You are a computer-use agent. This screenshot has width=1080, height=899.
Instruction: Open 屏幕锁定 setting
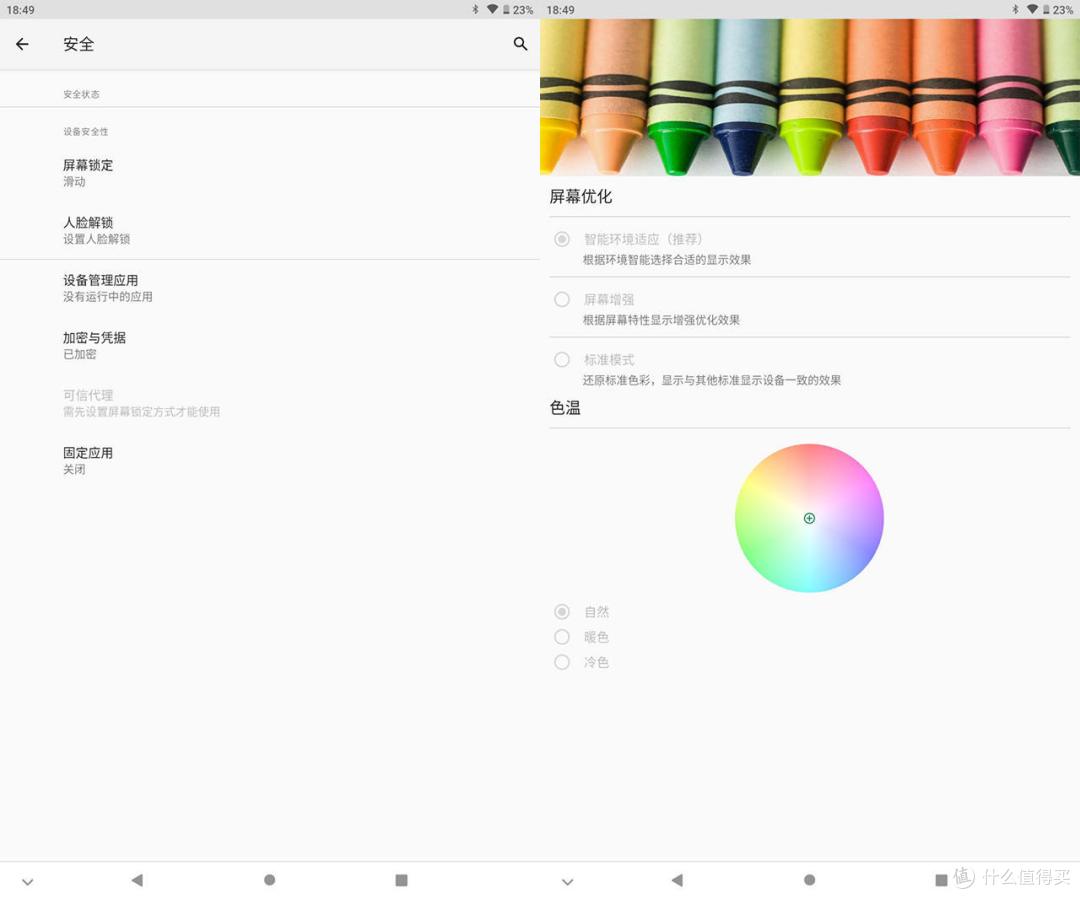pyautogui.click(x=270, y=173)
